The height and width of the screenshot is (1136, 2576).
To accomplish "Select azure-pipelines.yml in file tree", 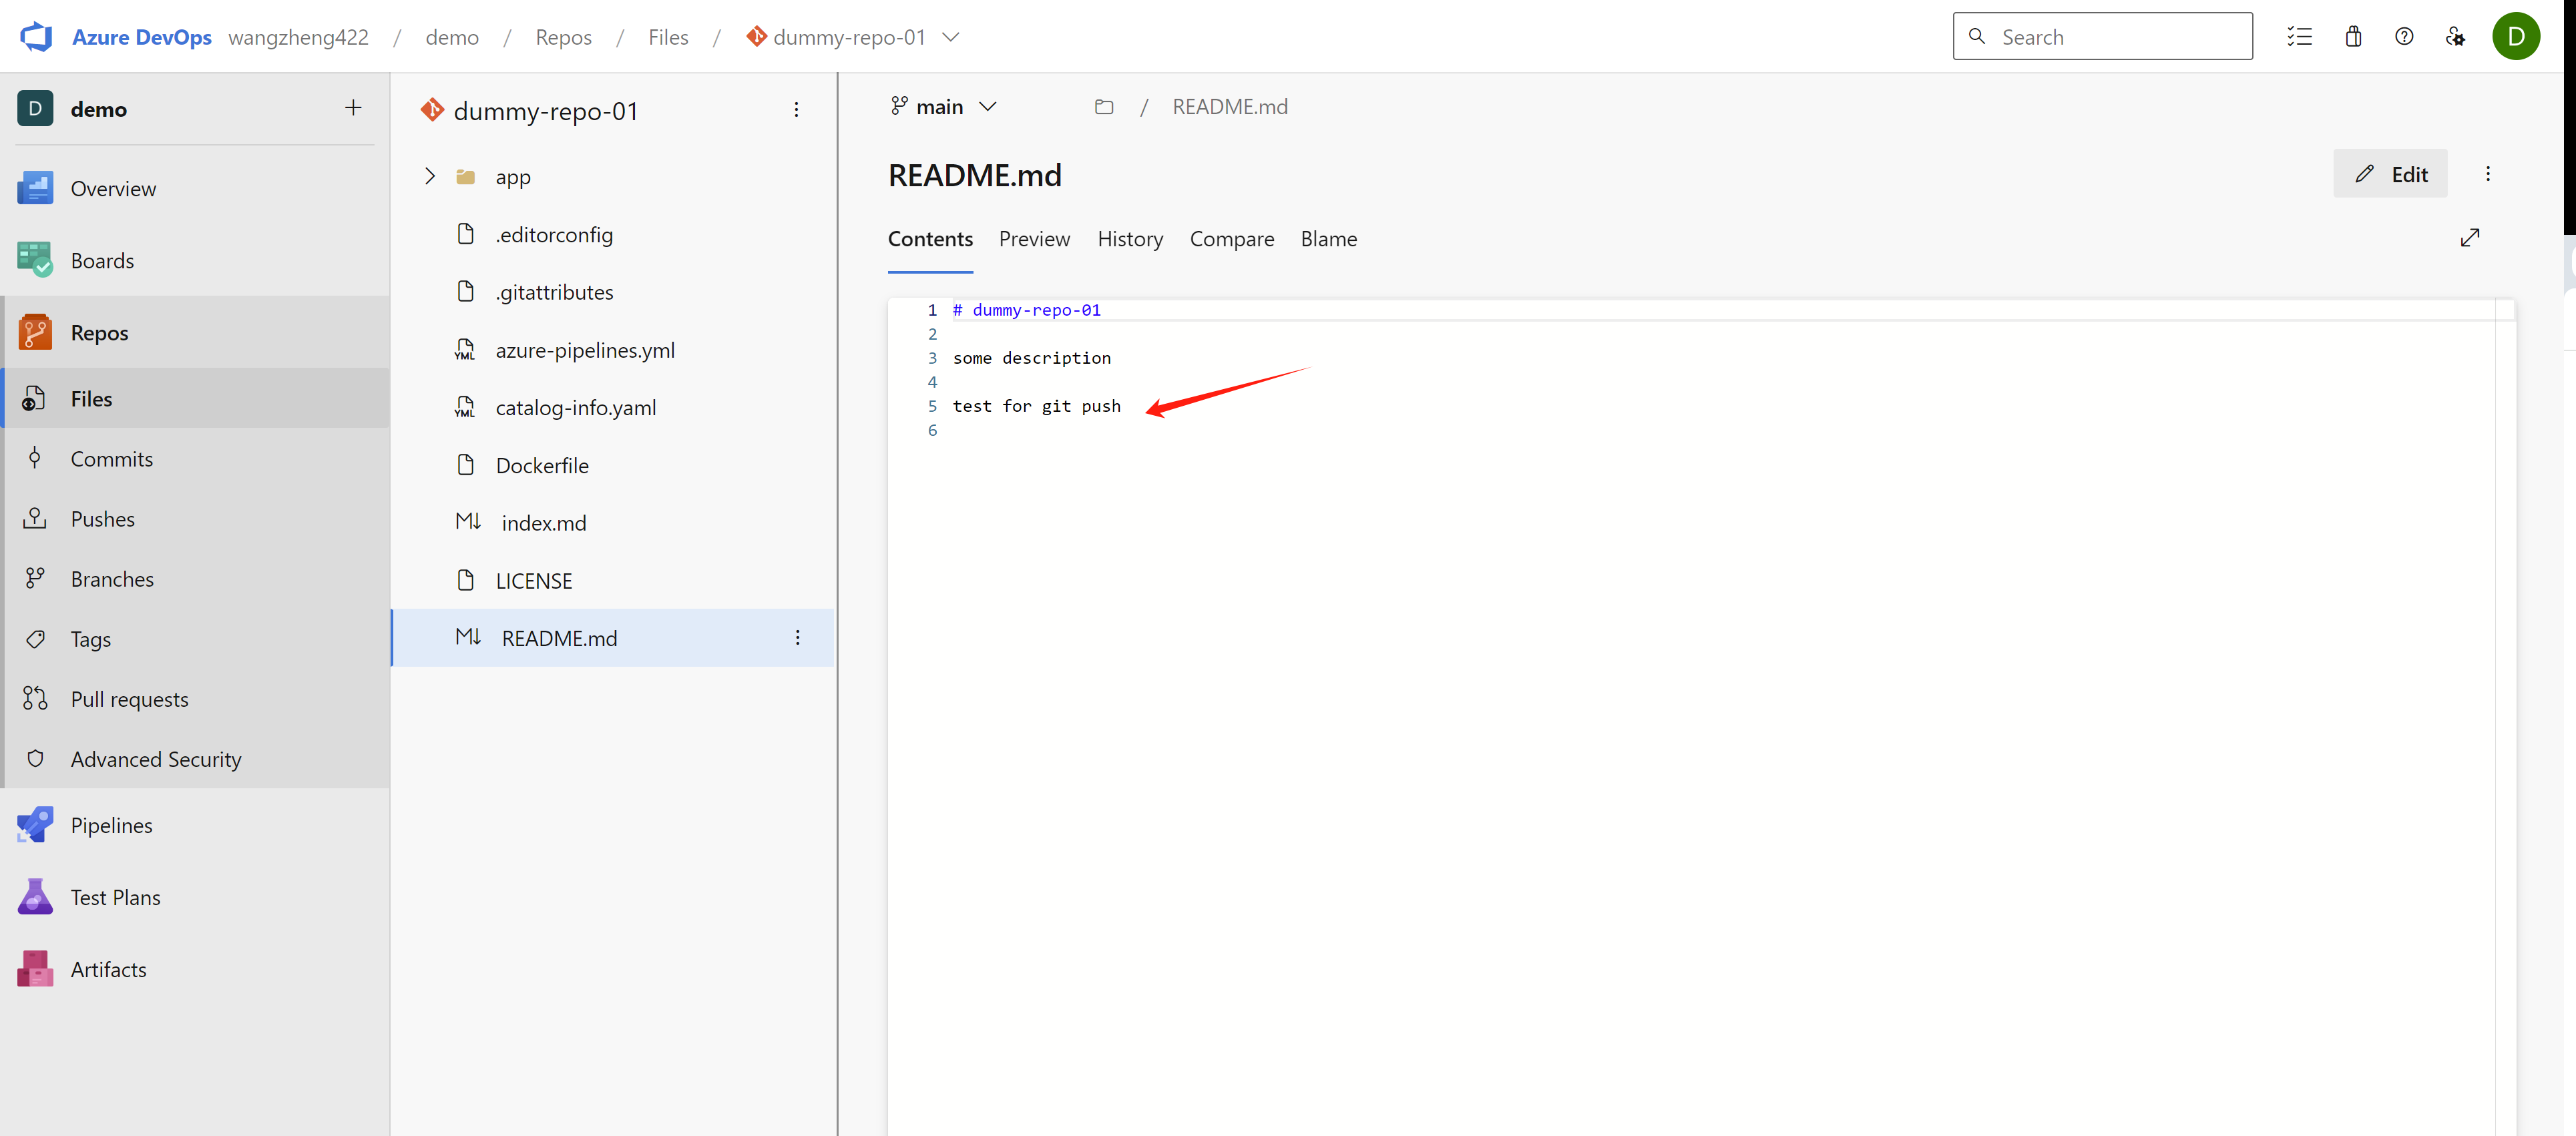I will coord(584,350).
